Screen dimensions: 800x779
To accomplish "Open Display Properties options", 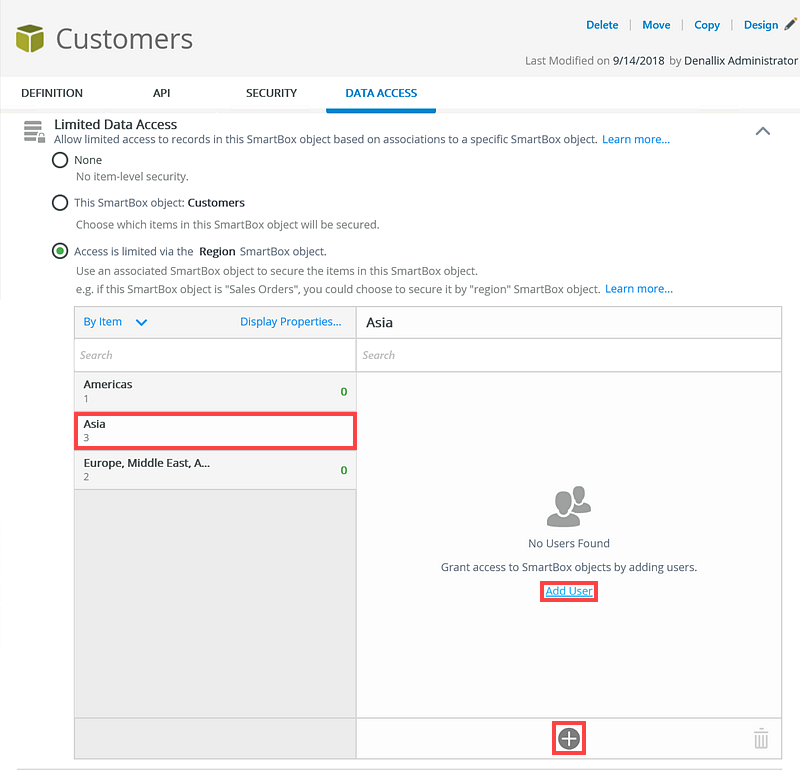I will (290, 322).
